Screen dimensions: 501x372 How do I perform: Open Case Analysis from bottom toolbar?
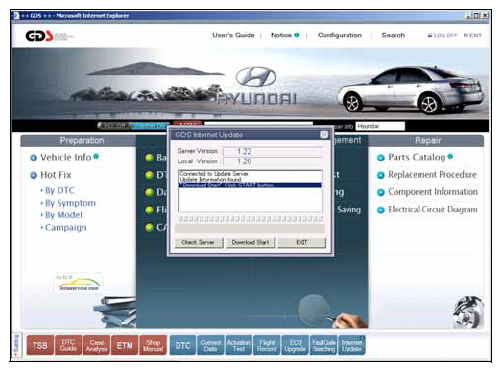pos(96,345)
